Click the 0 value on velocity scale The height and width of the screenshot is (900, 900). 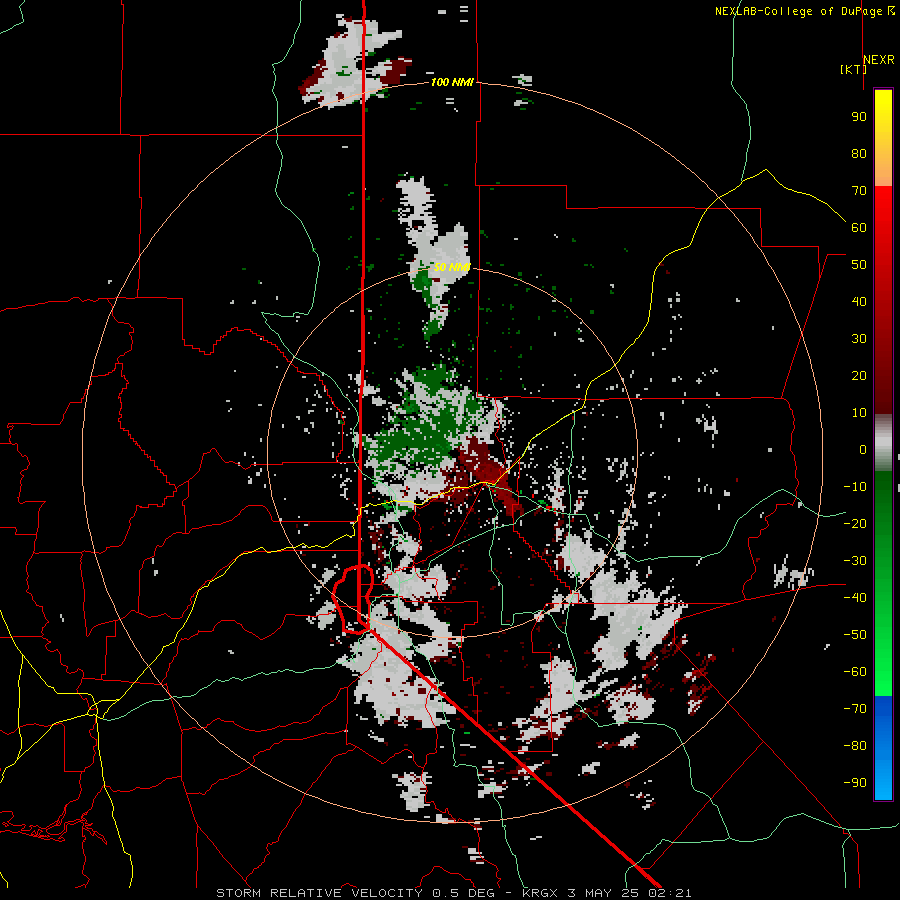pos(863,449)
